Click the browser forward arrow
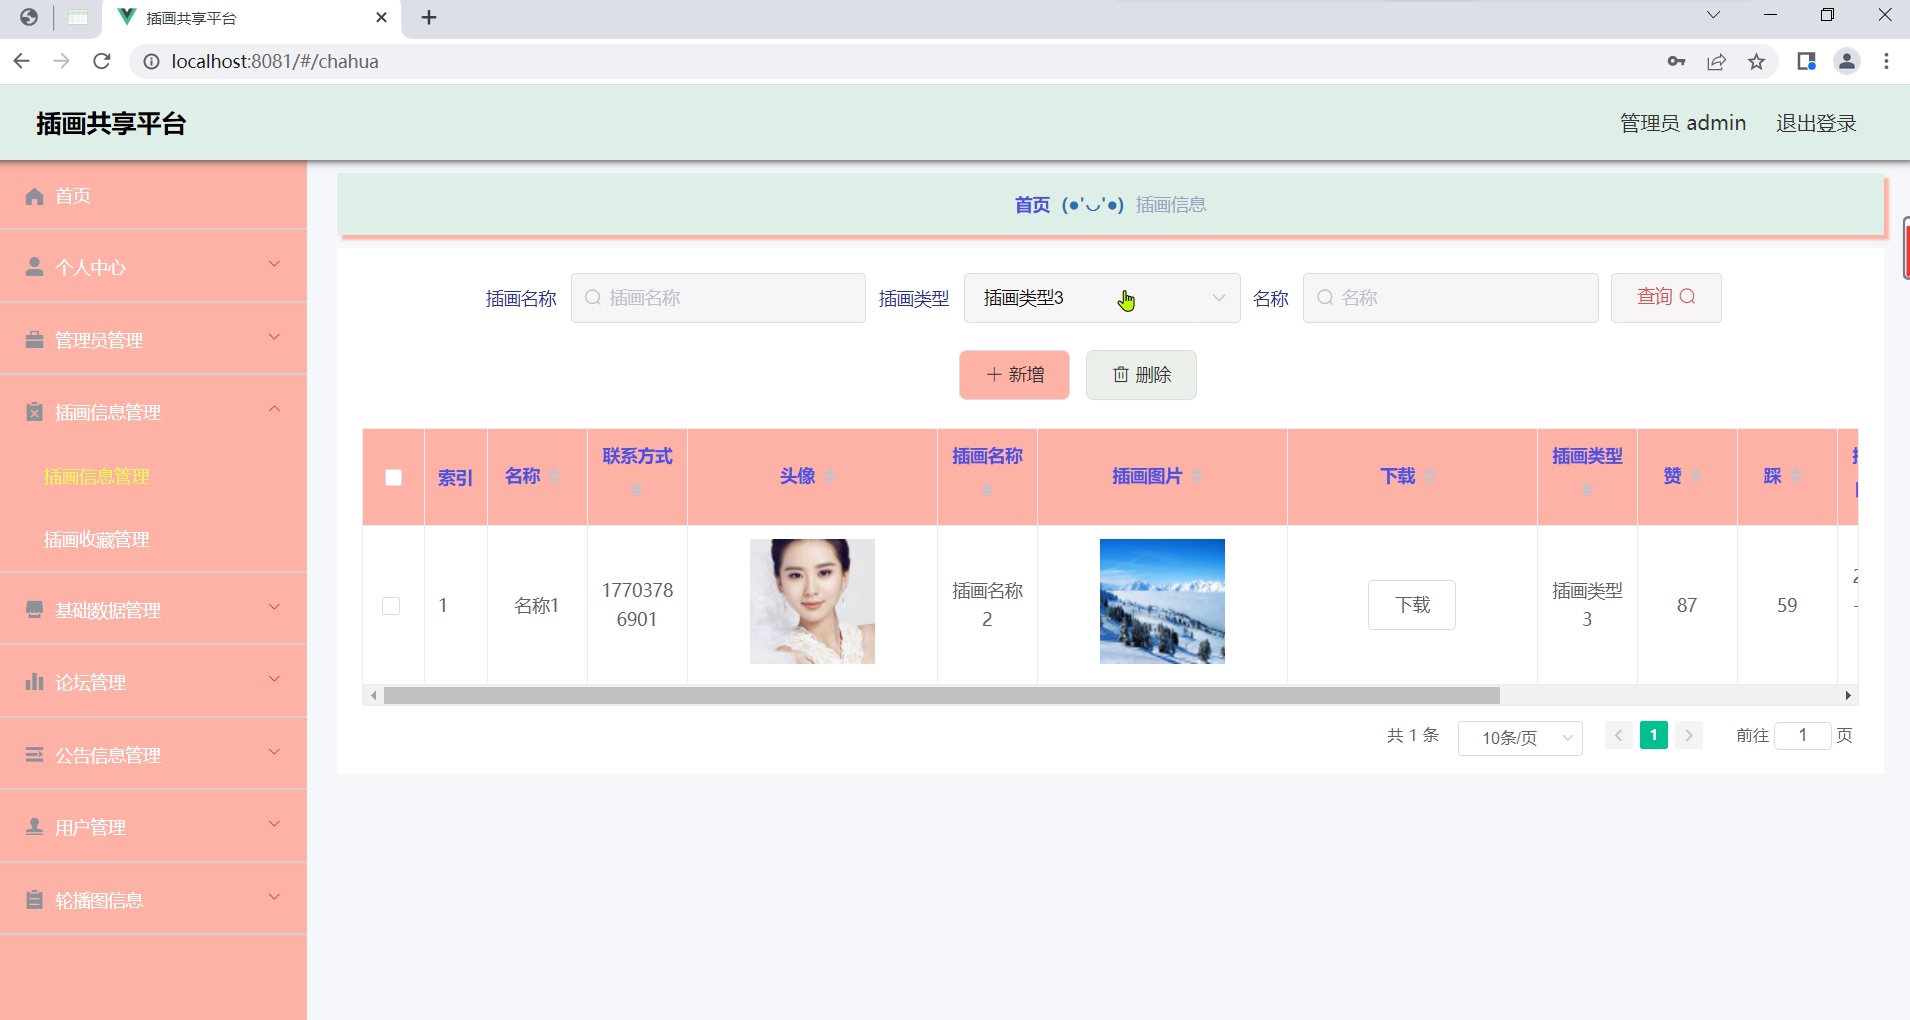 [x=61, y=61]
